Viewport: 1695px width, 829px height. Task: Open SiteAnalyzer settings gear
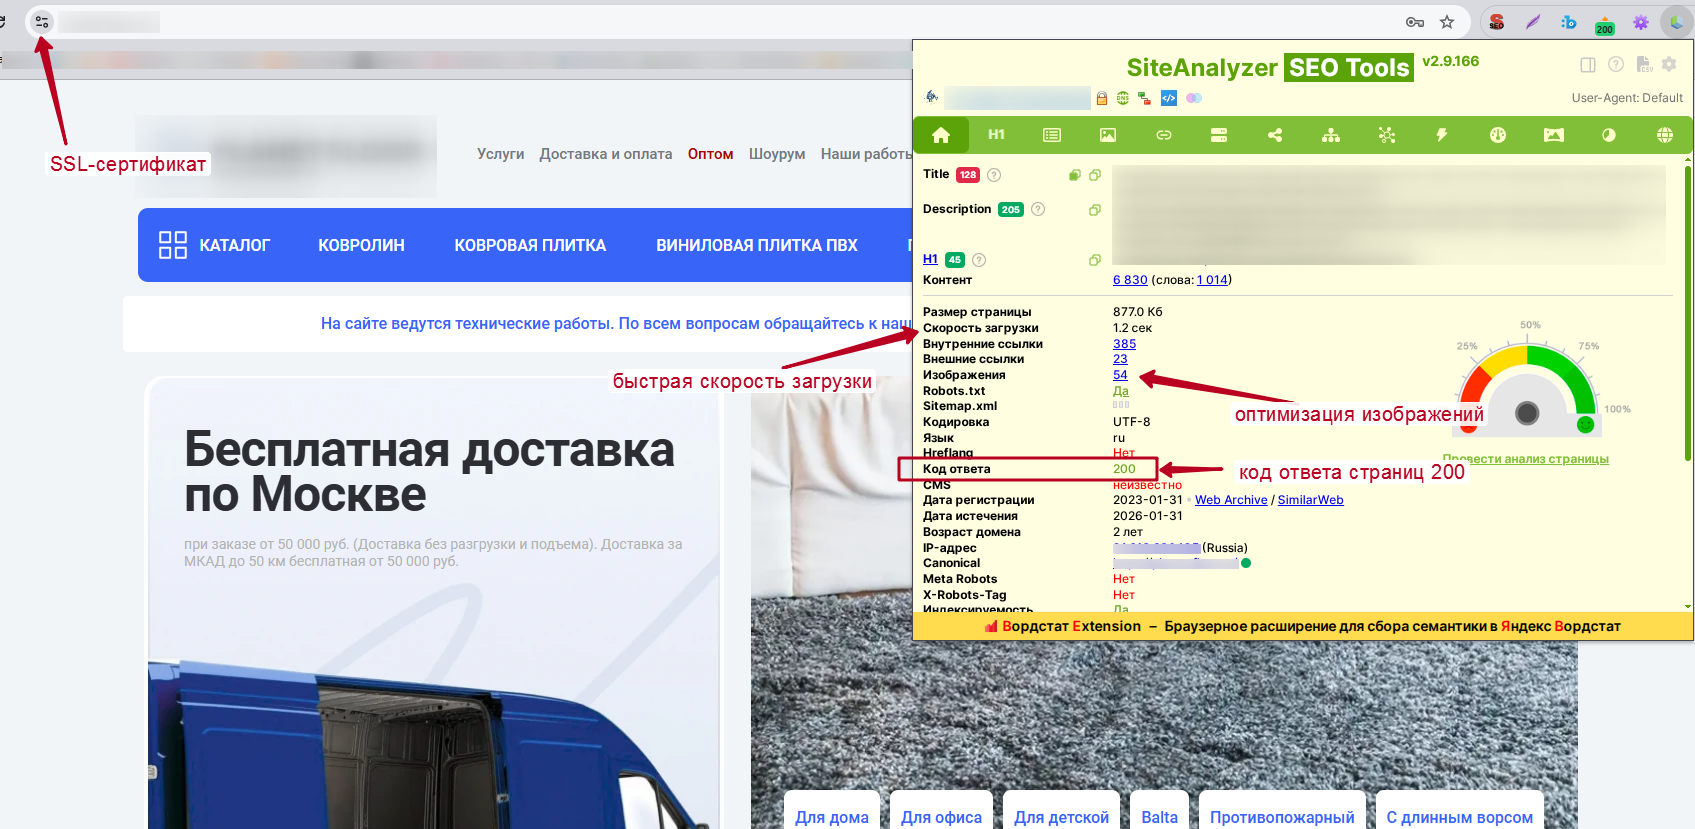(1669, 65)
